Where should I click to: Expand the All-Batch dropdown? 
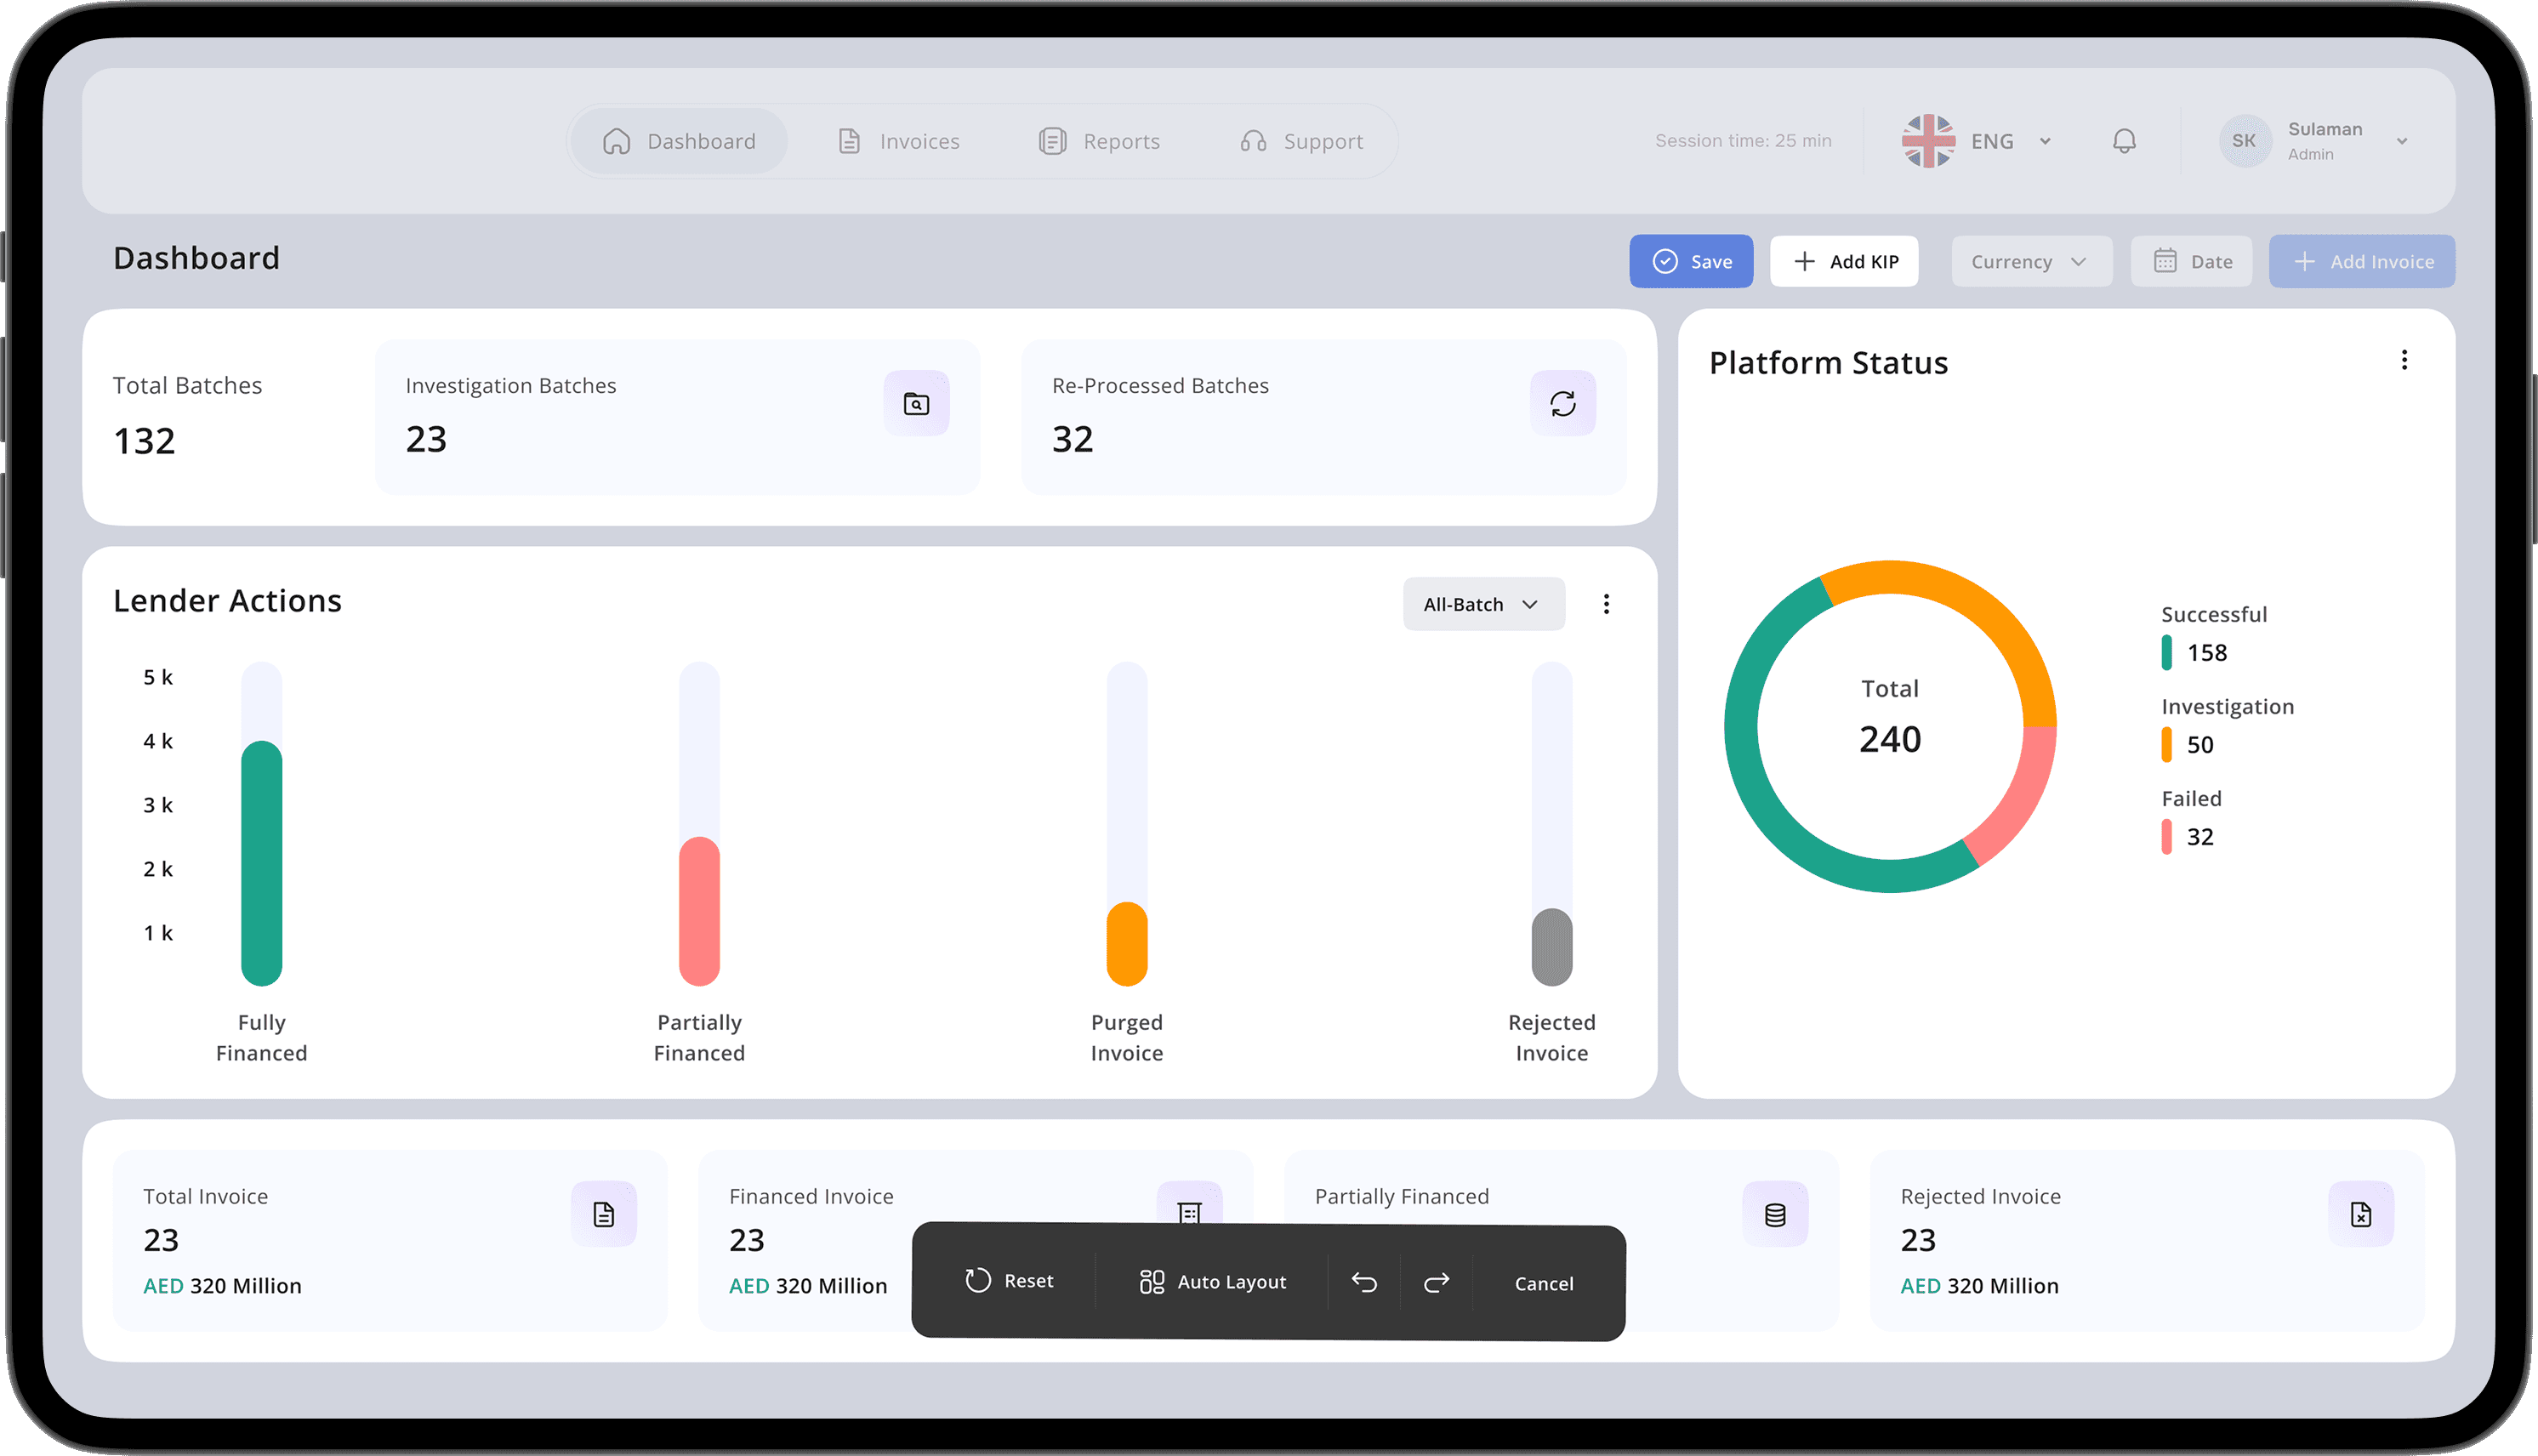[1483, 604]
